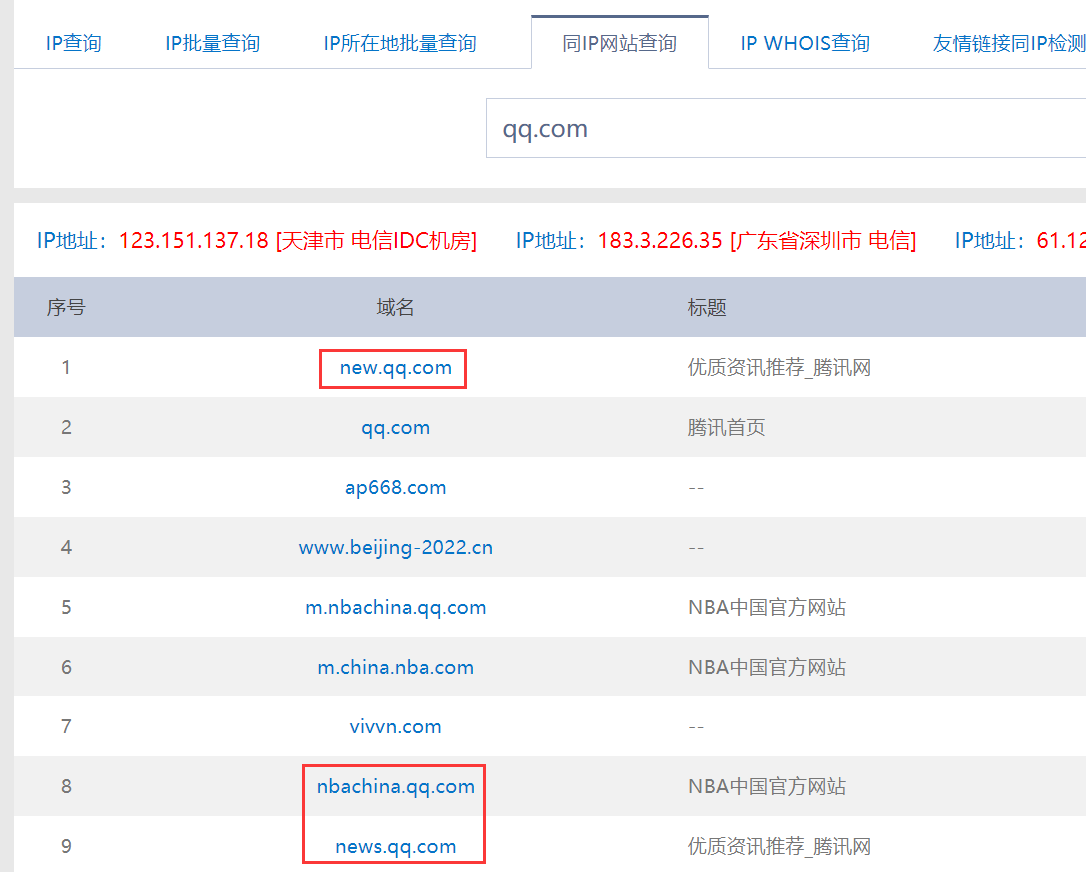Open the nbachina.qq.com link in row 8
This screenshot has height=872, width=1086.
(395, 787)
